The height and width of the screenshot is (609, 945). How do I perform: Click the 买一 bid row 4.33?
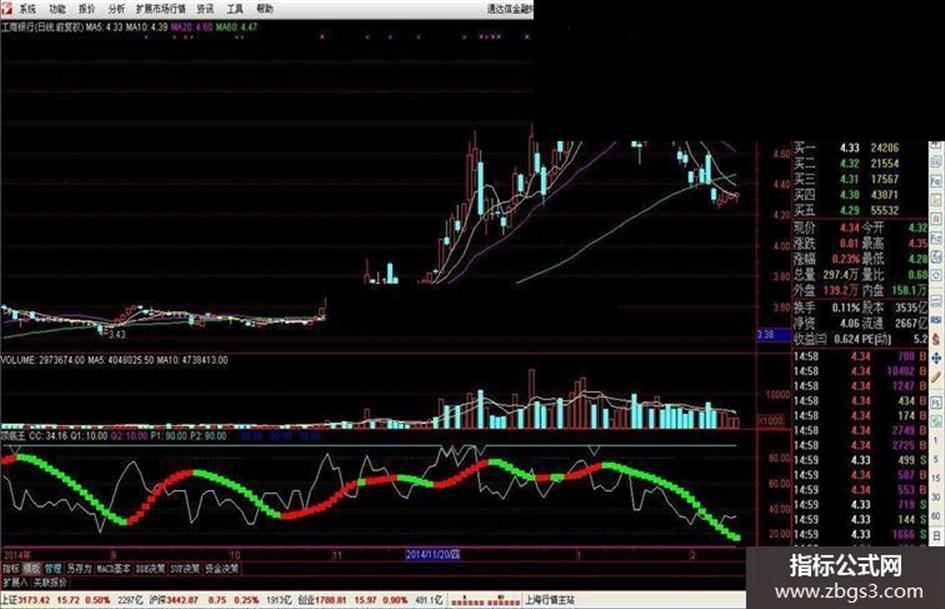847,148
